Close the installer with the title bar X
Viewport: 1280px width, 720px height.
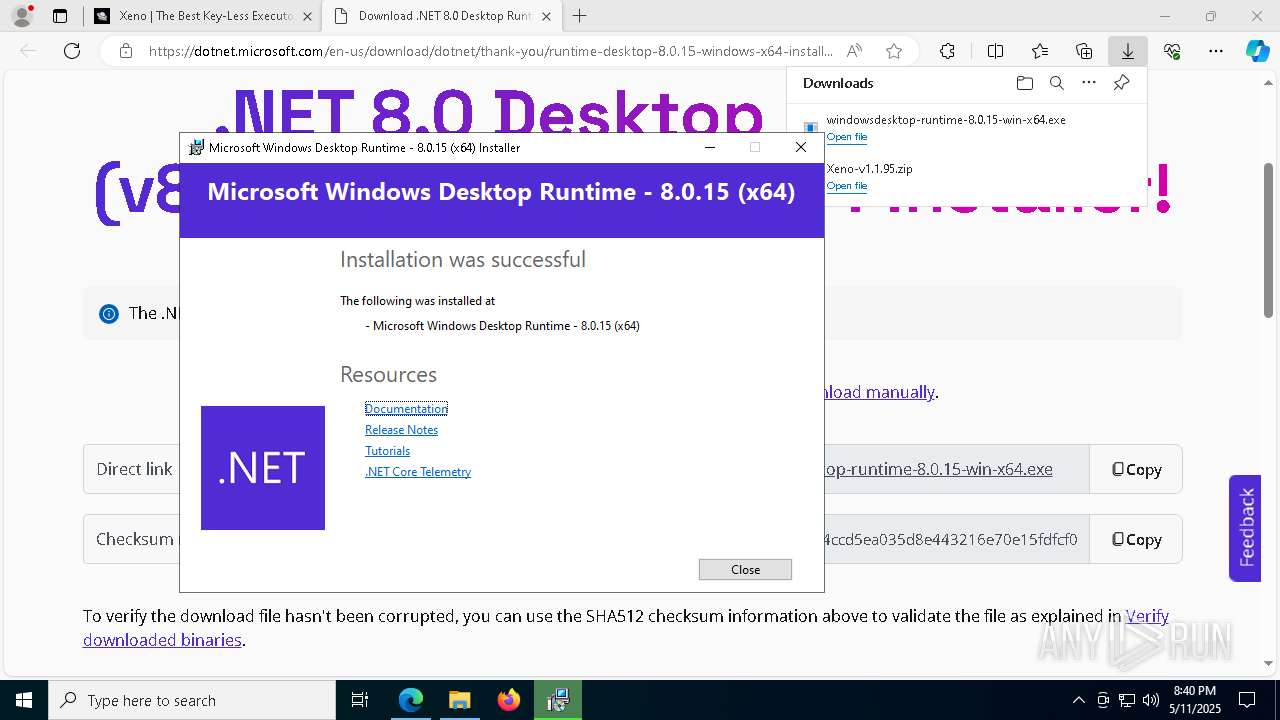click(x=801, y=147)
